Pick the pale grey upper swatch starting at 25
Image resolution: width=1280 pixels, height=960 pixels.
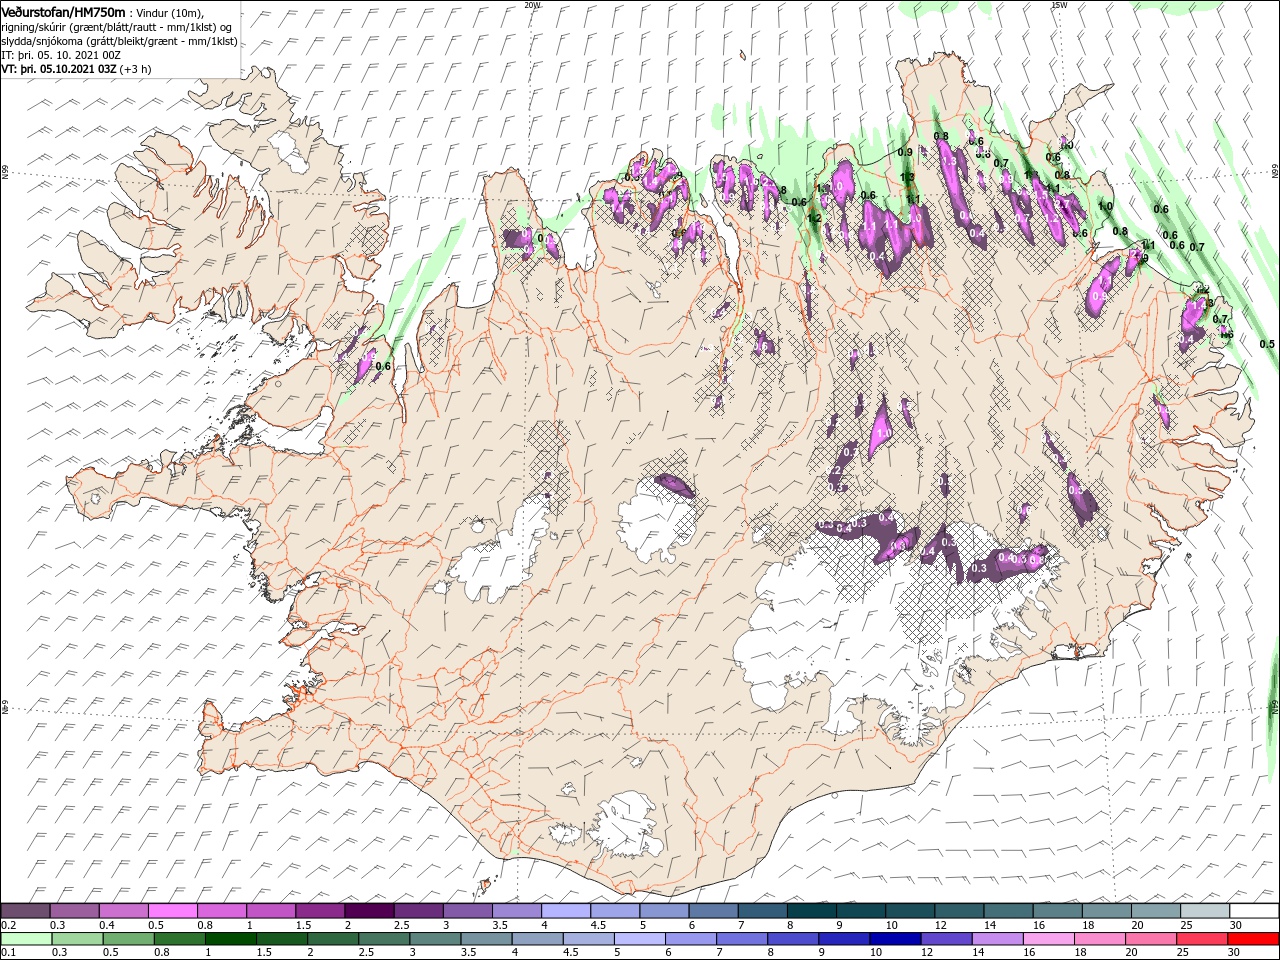pyautogui.click(x=1204, y=911)
